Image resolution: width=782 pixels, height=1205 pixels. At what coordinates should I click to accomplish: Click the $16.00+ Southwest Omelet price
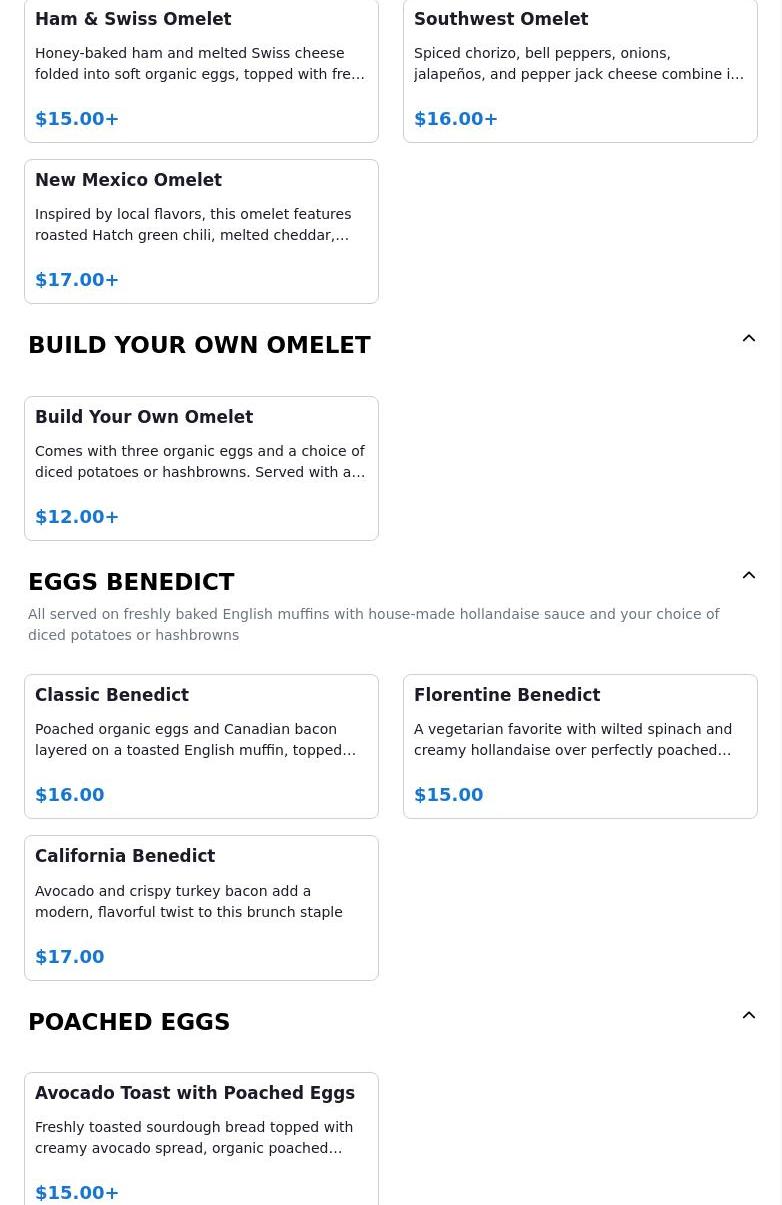pyautogui.click(x=456, y=119)
